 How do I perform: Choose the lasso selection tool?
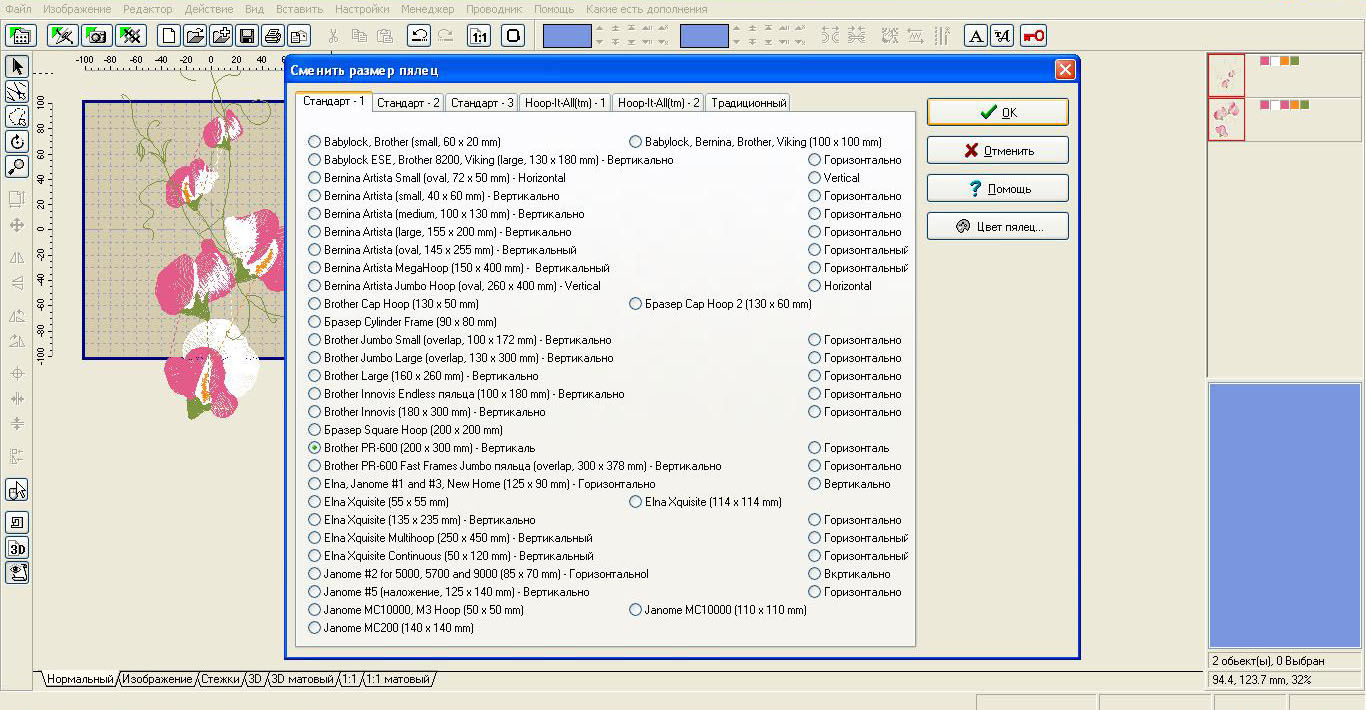pyautogui.click(x=17, y=117)
